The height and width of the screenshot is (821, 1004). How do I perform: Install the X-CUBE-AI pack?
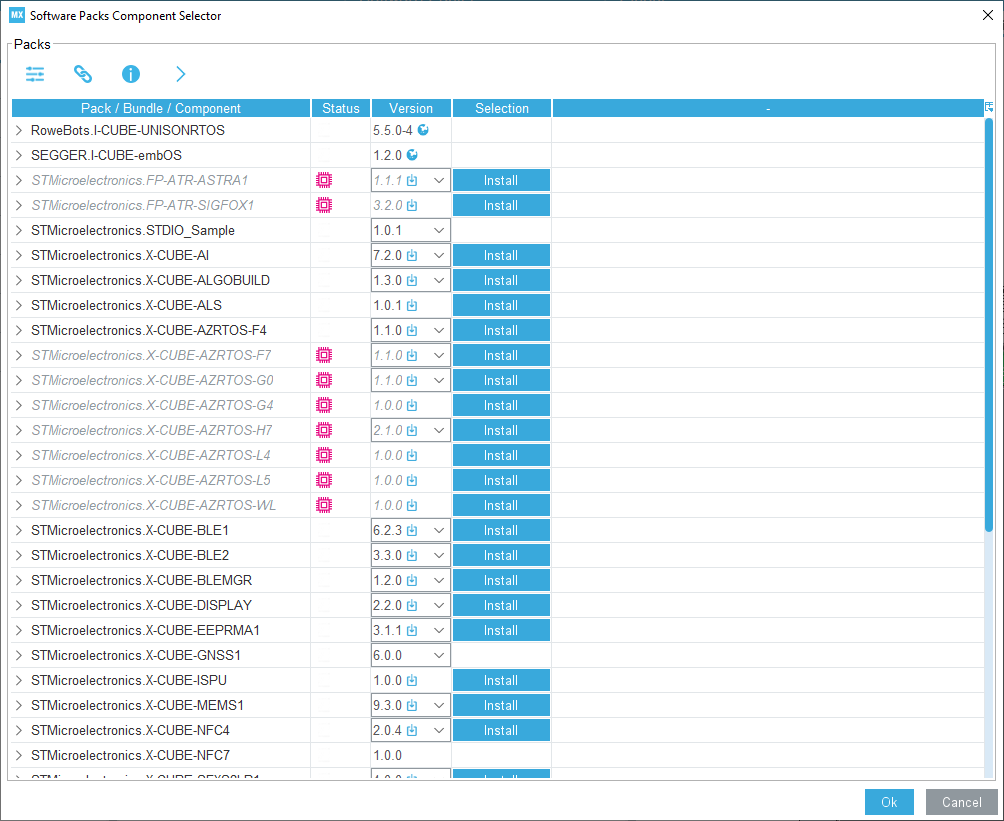point(501,256)
